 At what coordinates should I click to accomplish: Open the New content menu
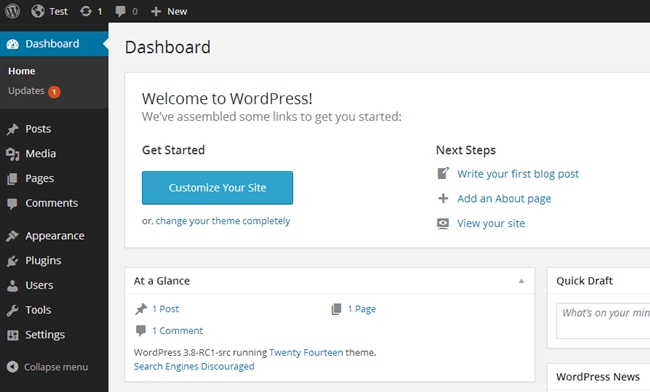[x=177, y=12]
